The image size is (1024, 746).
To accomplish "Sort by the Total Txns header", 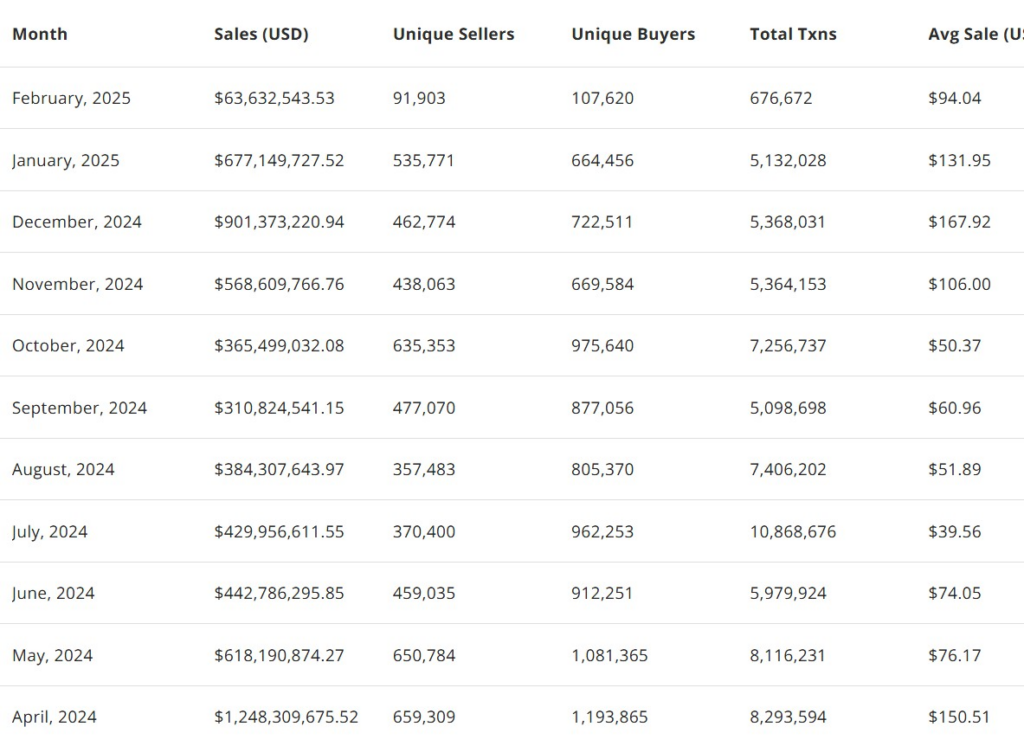I will (x=793, y=34).
